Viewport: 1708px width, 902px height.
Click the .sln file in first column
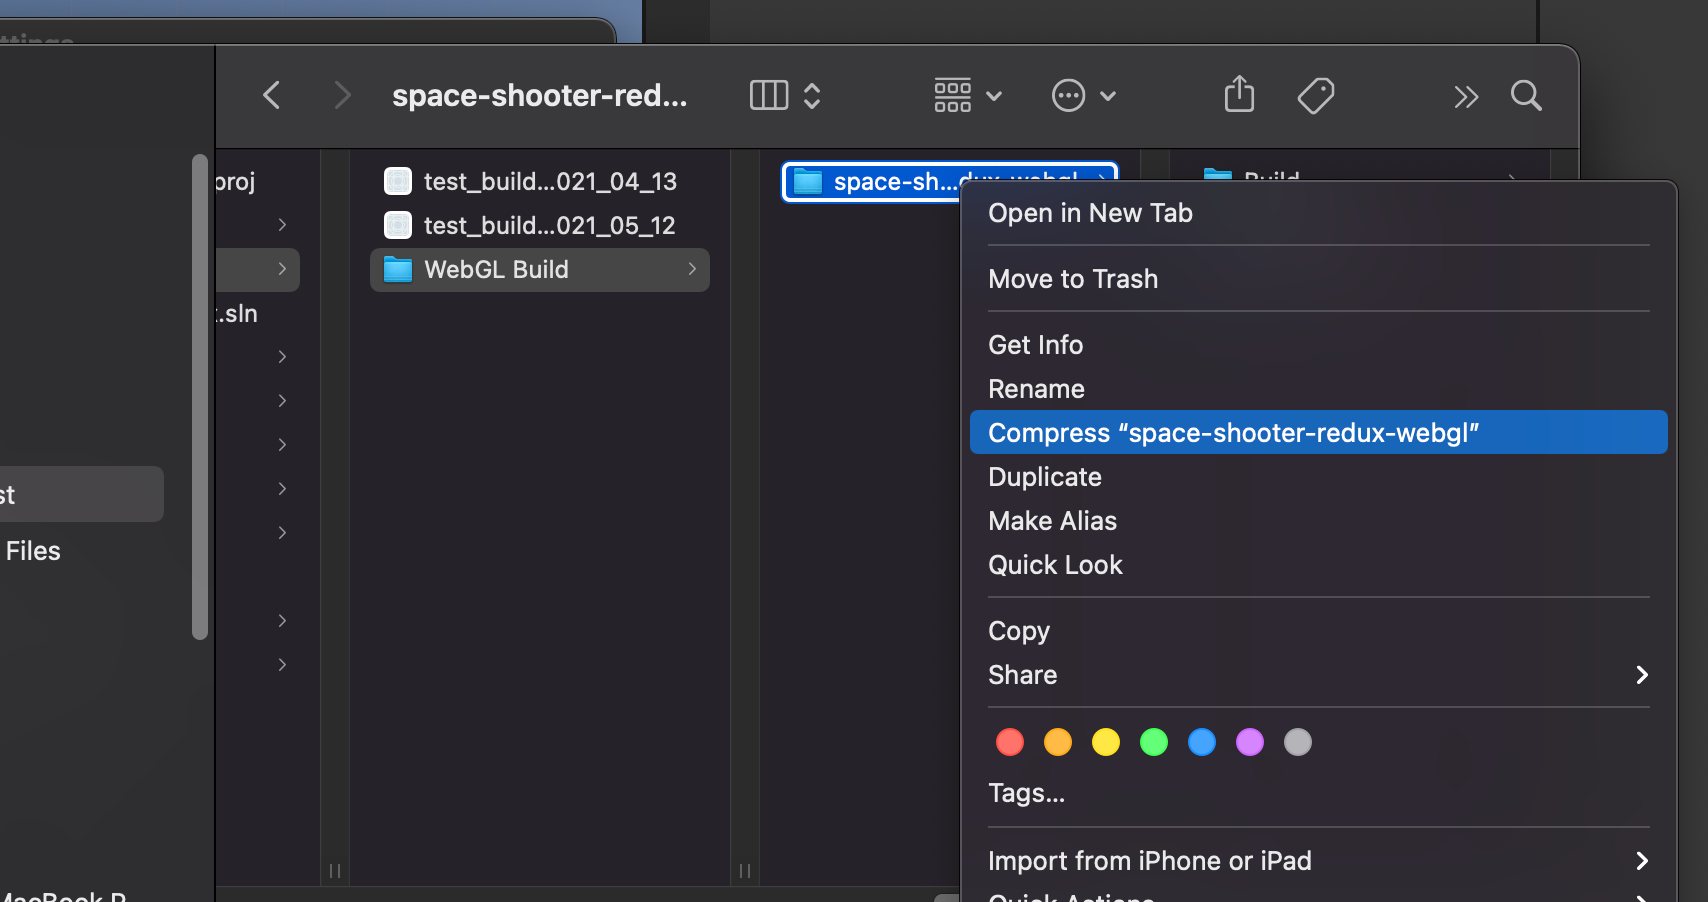click(x=238, y=313)
